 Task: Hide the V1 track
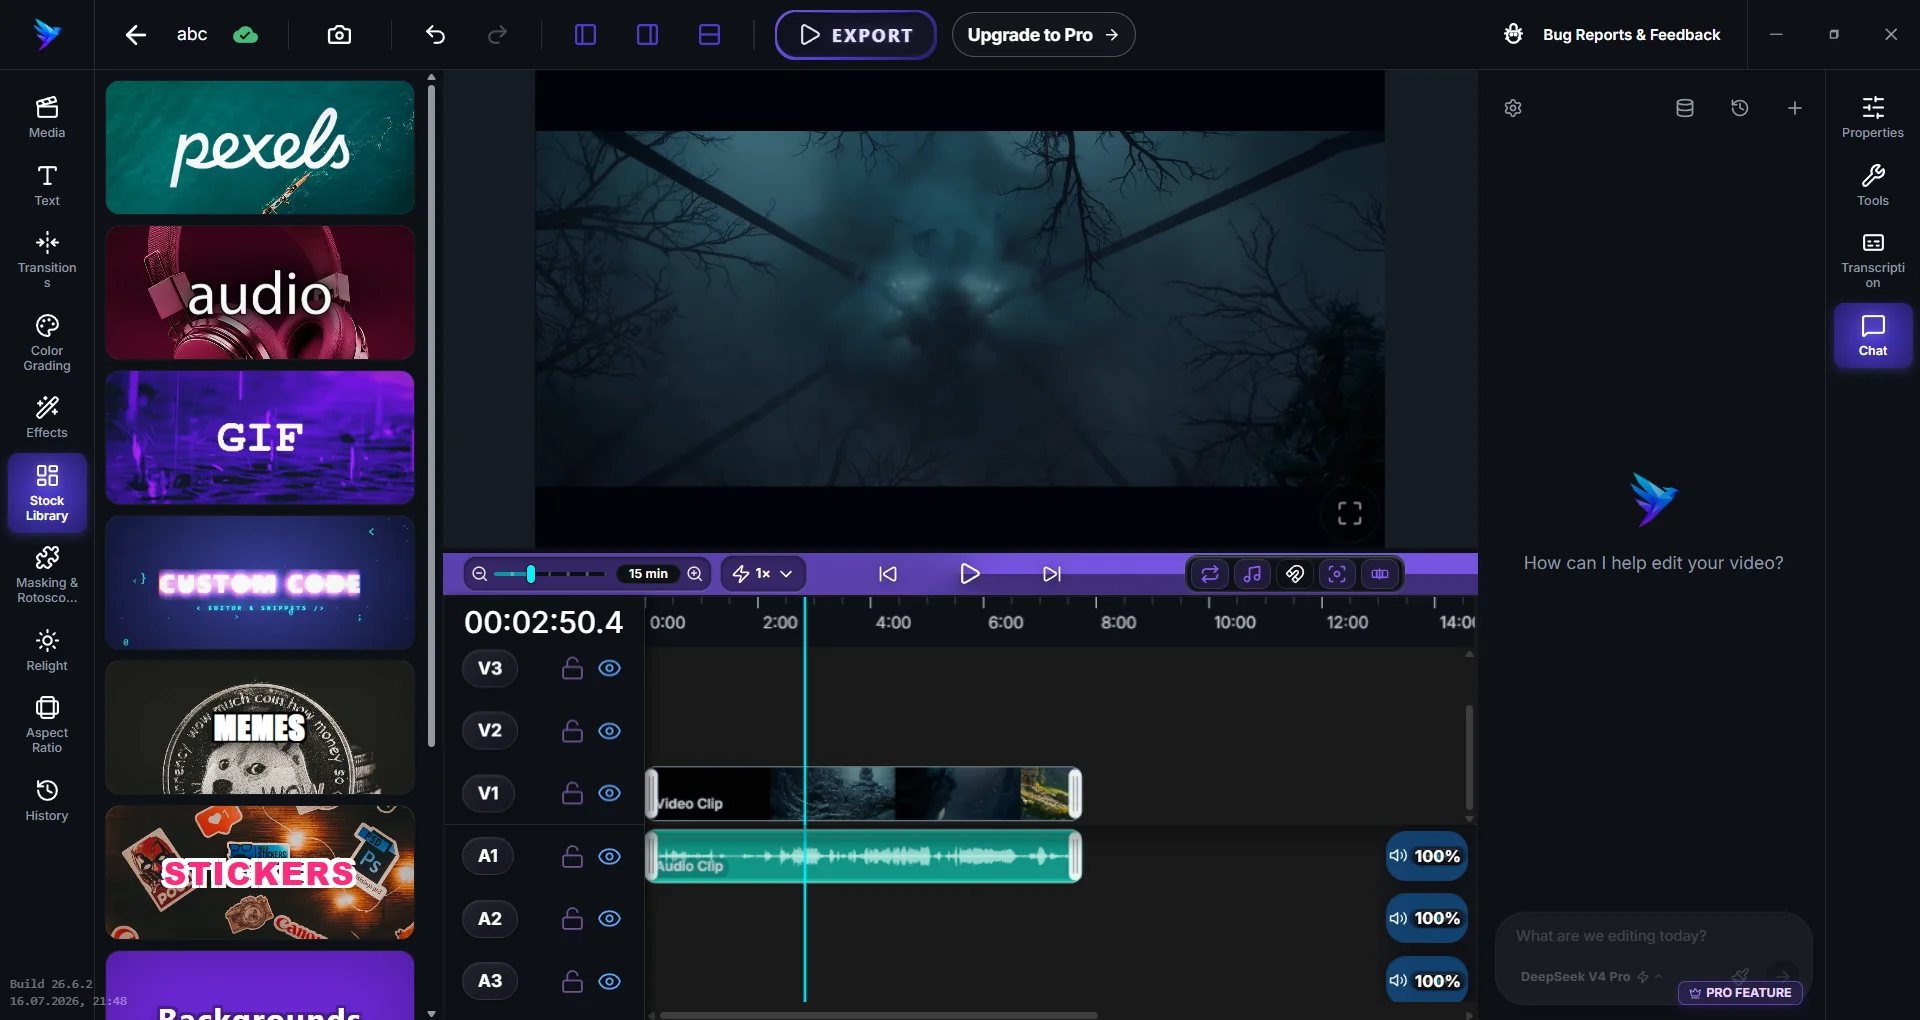[x=609, y=793]
